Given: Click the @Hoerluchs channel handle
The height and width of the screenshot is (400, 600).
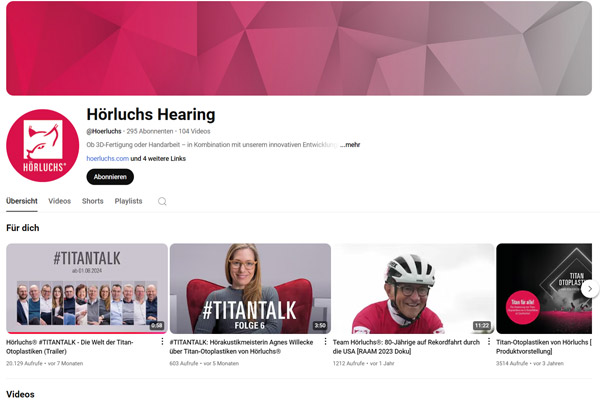Looking at the screenshot, I should pyautogui.click(x=104, y=131).
